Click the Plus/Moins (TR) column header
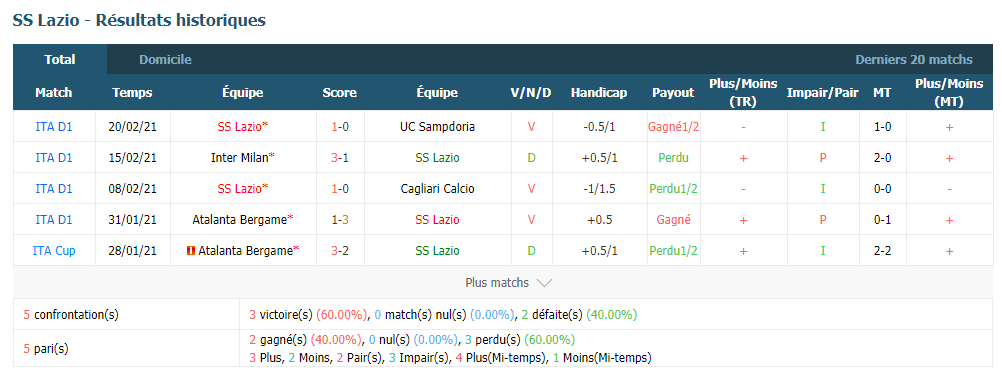The height and width of the screenshot is (376, 1002). (743, 93)
